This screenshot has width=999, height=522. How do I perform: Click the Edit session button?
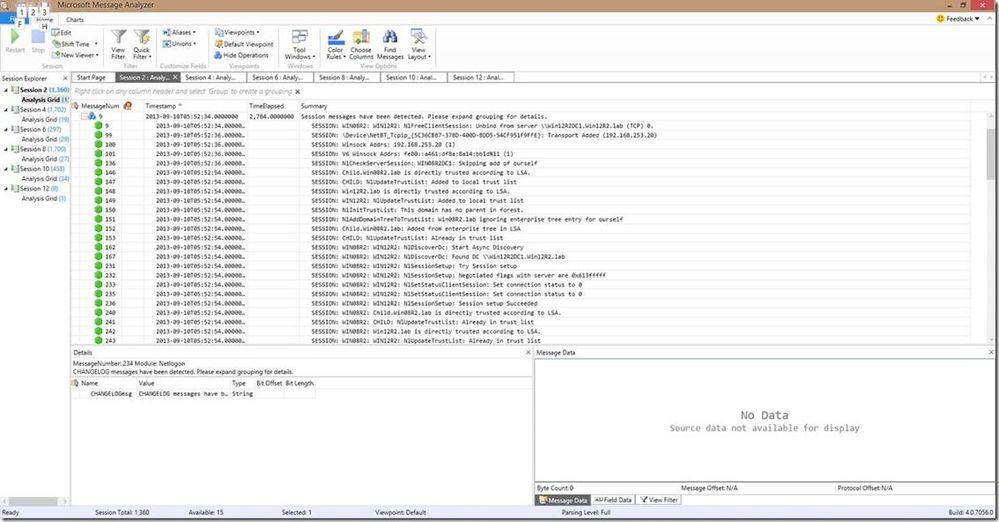pos(62,33)
